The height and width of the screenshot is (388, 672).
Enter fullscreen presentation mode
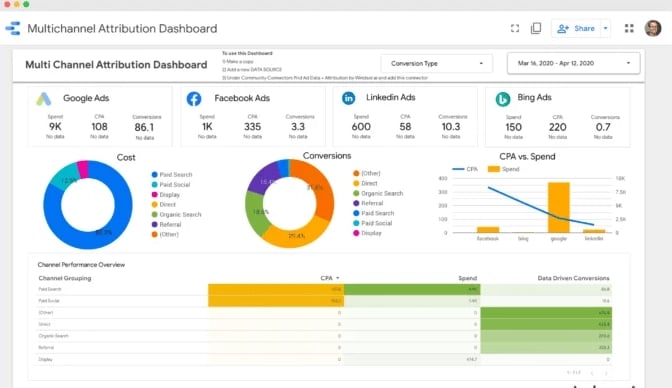tap(515, 28)
